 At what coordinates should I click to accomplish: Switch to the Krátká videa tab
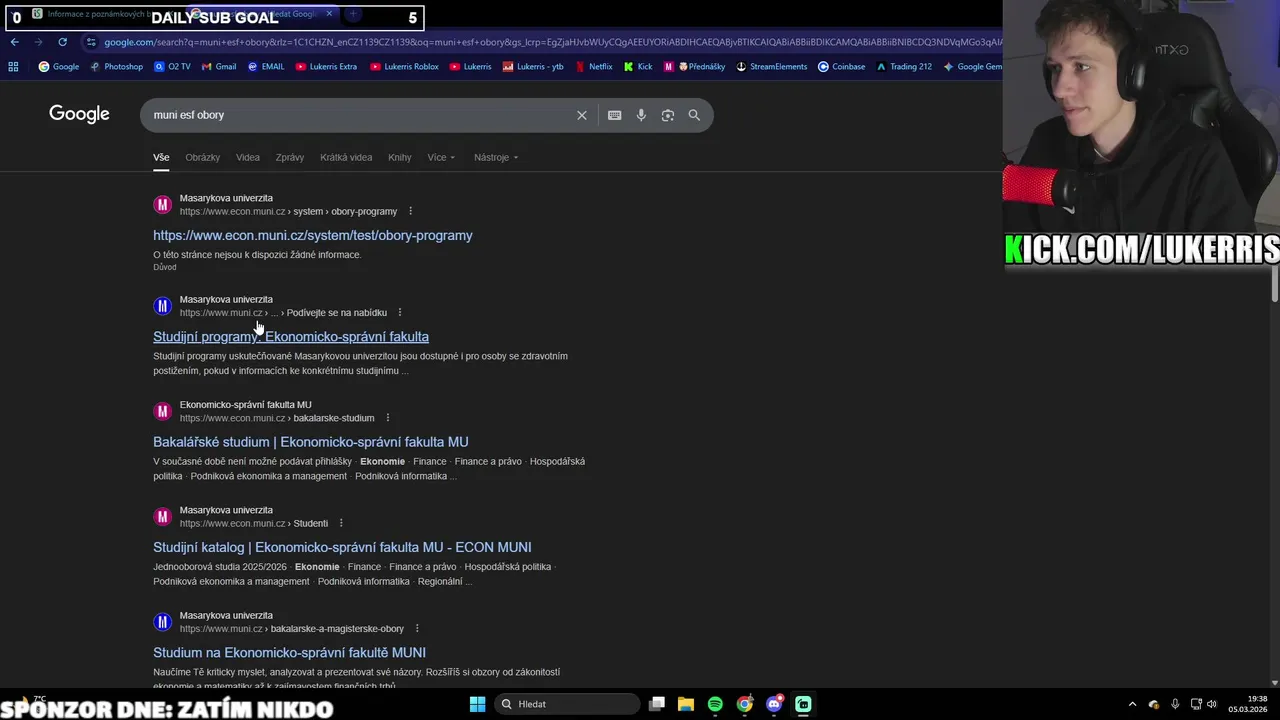[x=346, y=157]
